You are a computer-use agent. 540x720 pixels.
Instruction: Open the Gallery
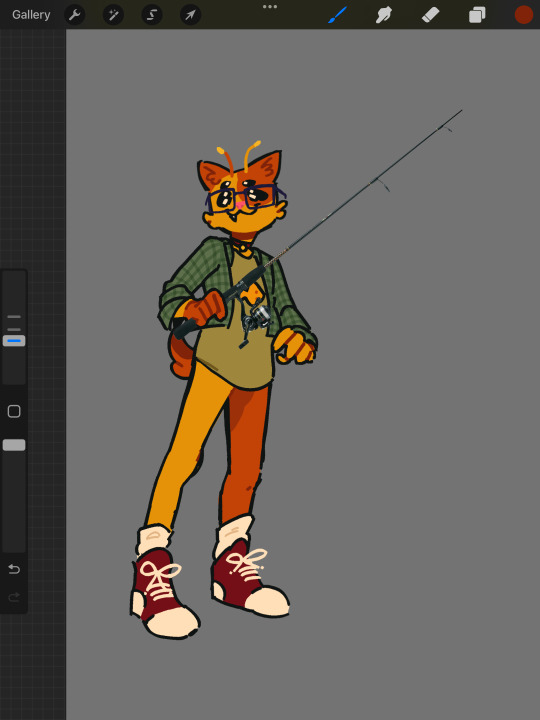coord(31,15)
